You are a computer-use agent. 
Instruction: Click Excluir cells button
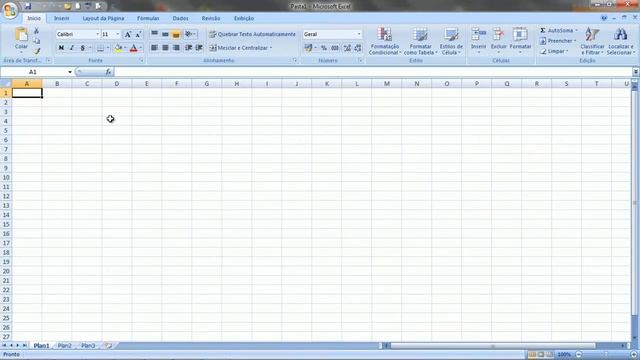tap(498, 40)
